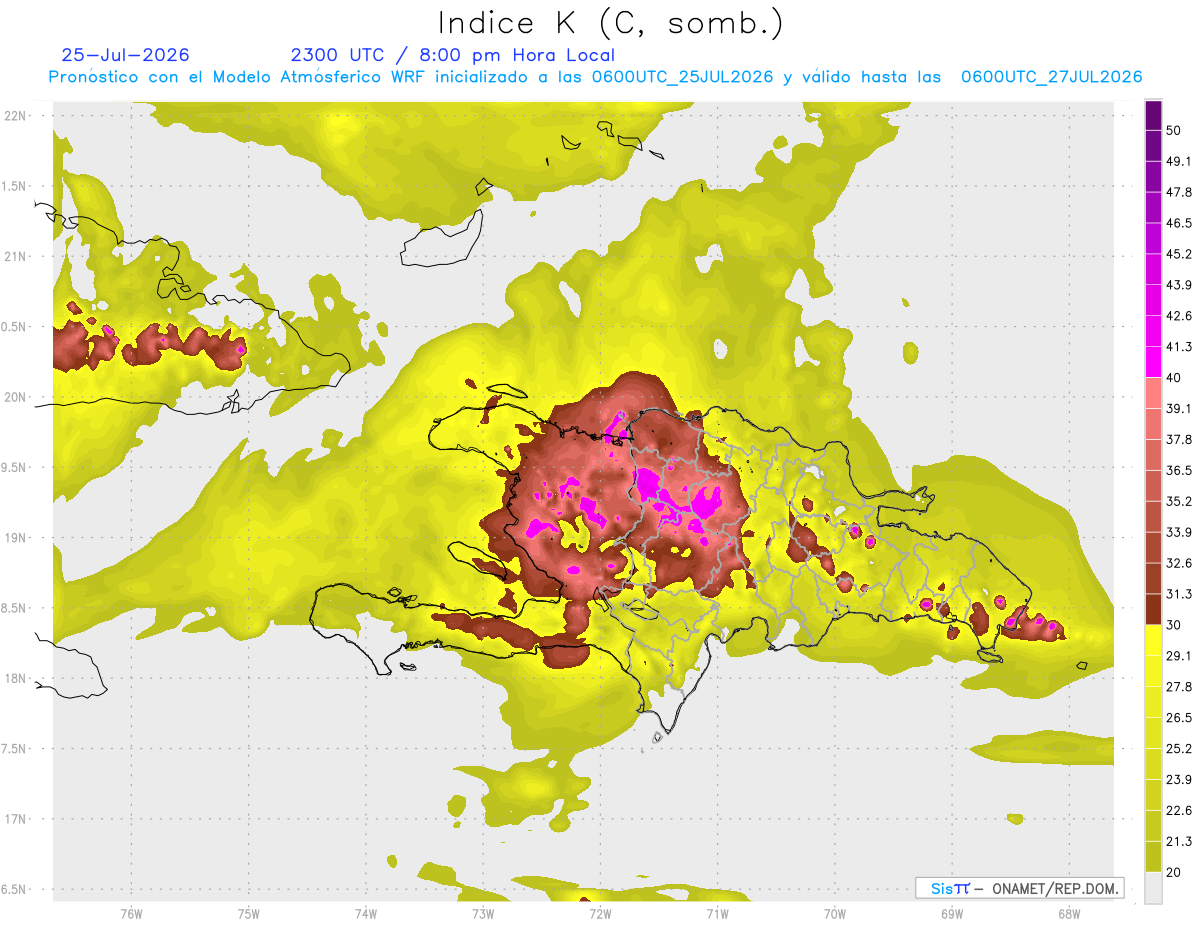This screenshot has width=1200, height=927.
Task: Click the legend value "23.9"
Action: point(1179,780)
